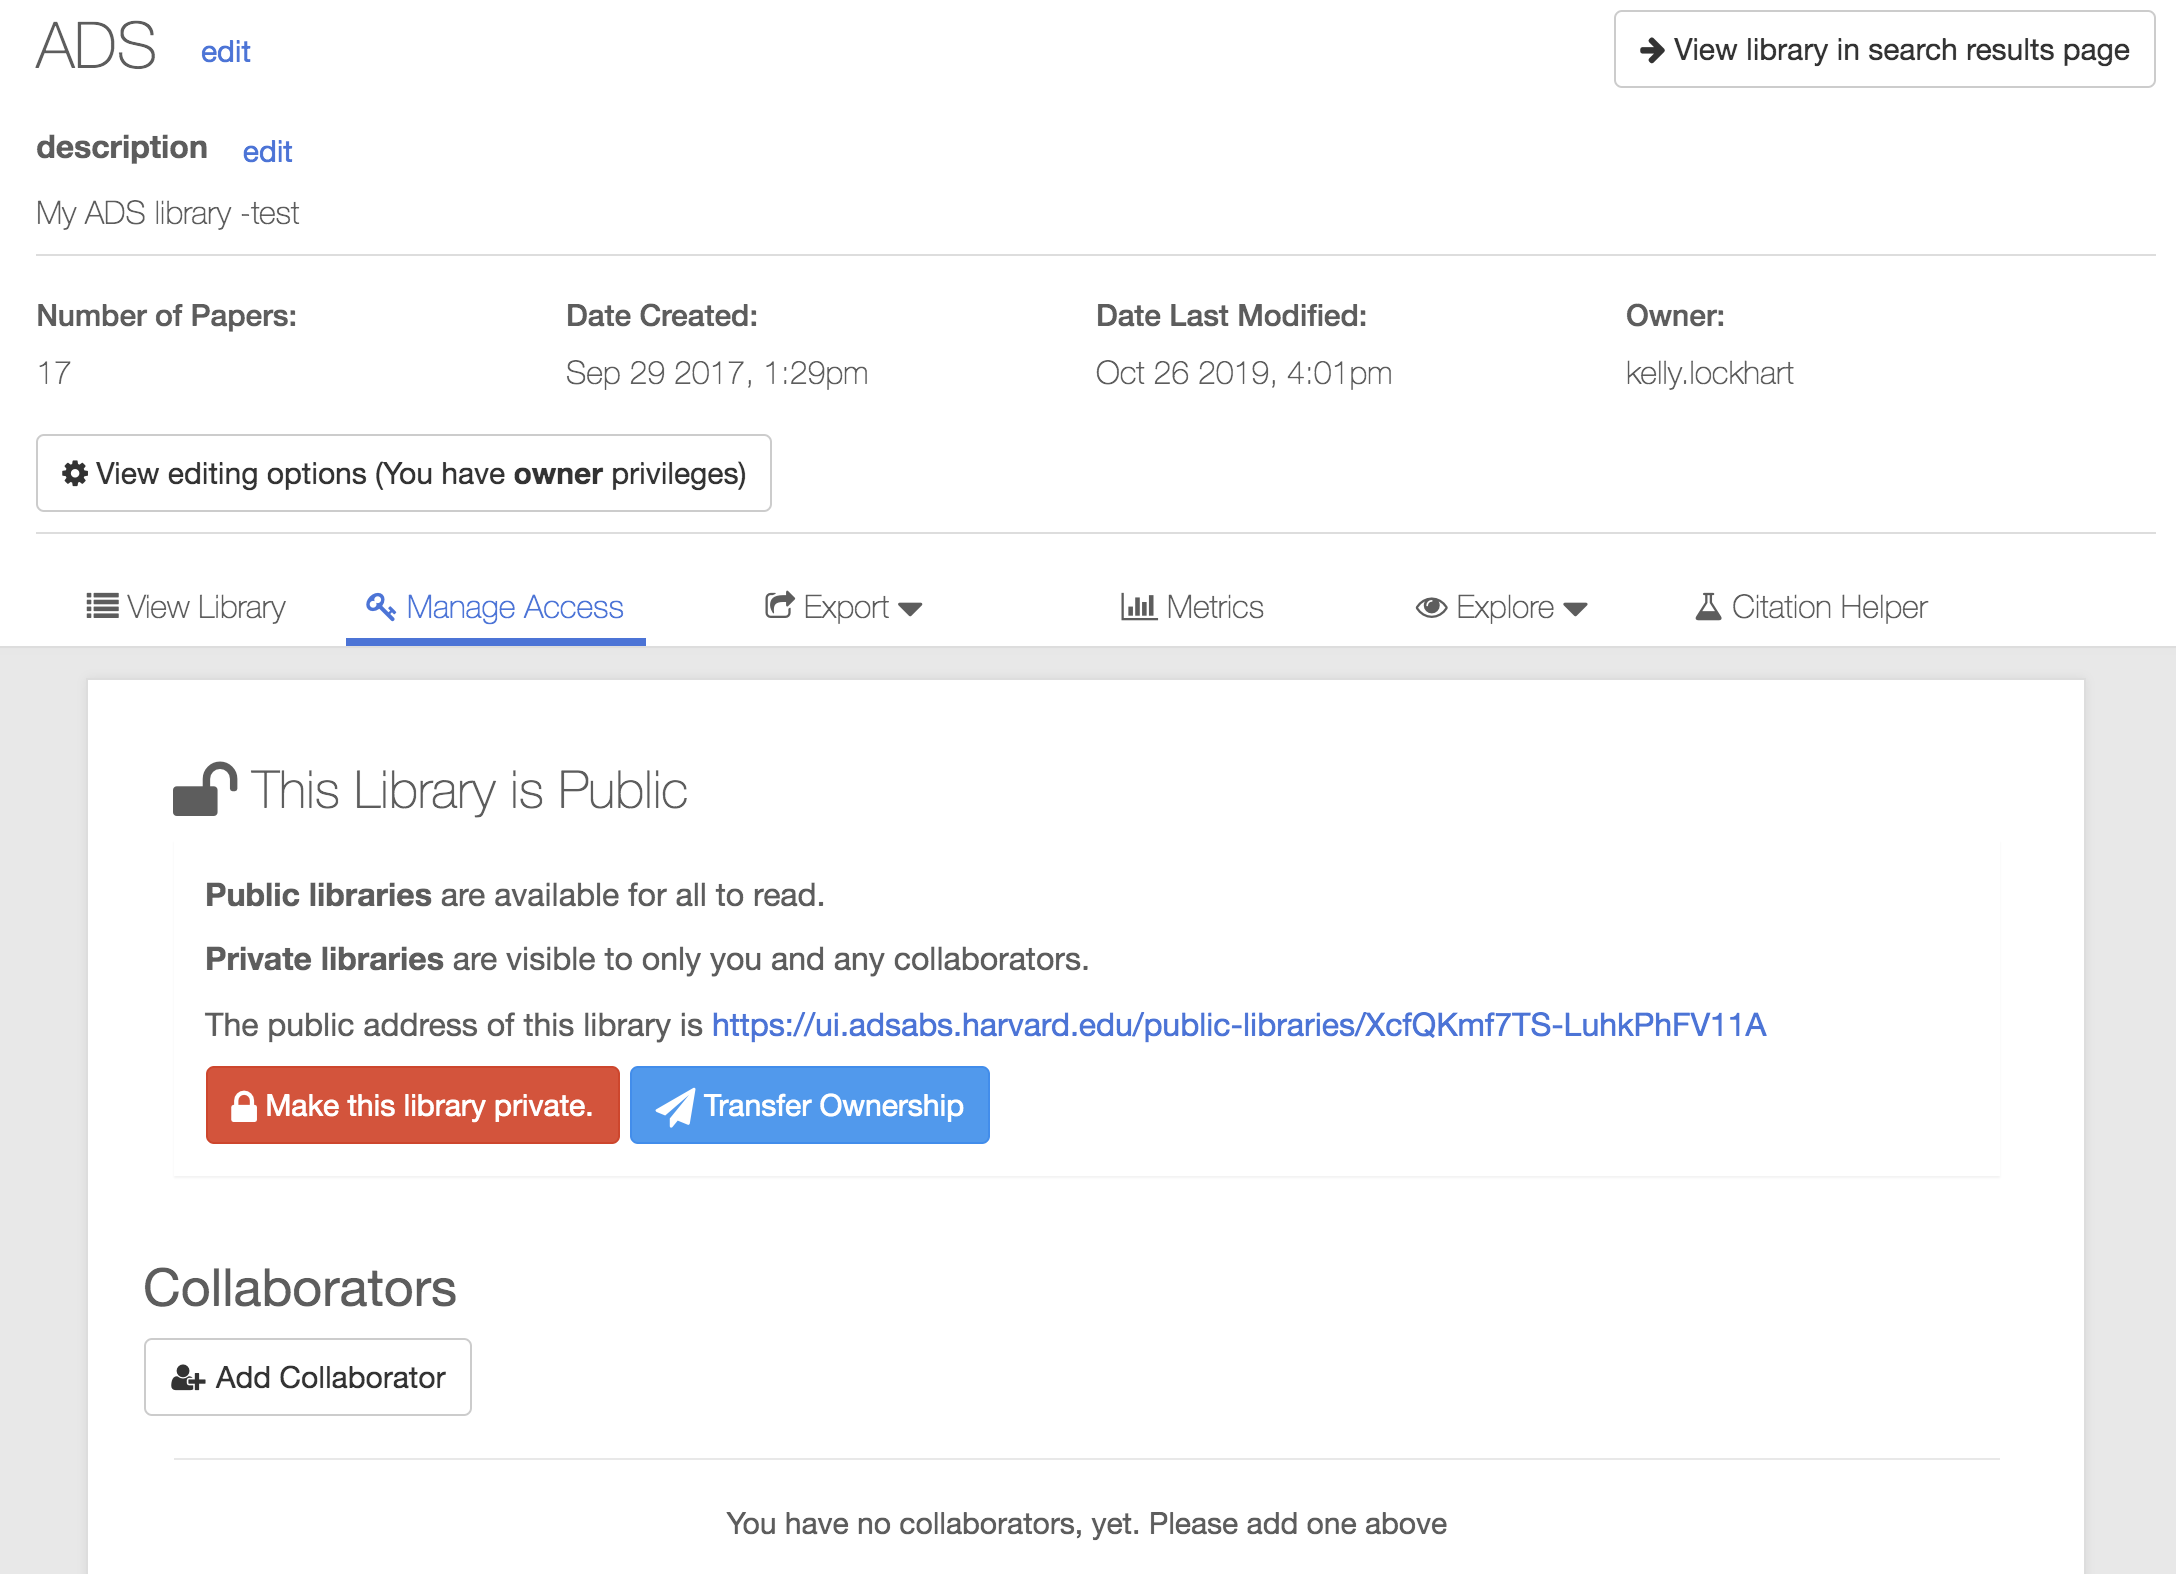Screen dimensions: 2176x1574
Task: Expand the Explore dropdown caret
Action: click(1575, 608)
